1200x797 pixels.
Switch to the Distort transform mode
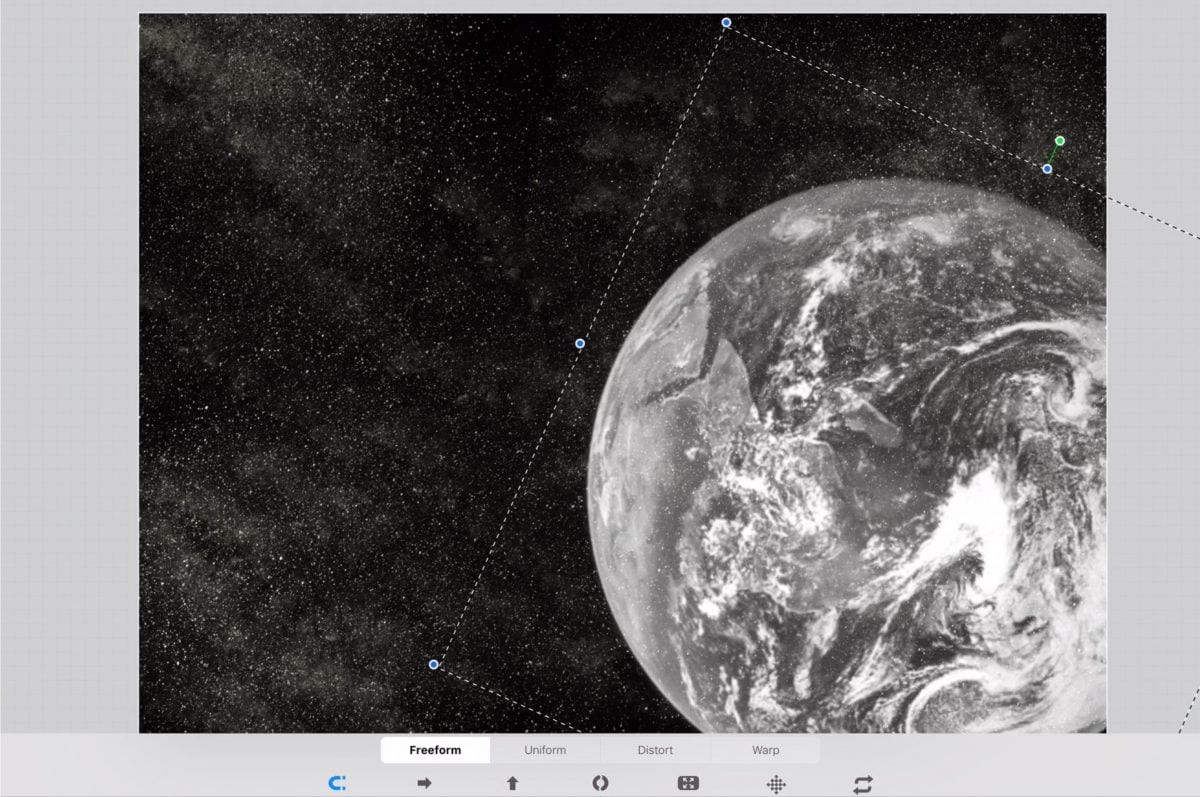(x=655, y=749)
